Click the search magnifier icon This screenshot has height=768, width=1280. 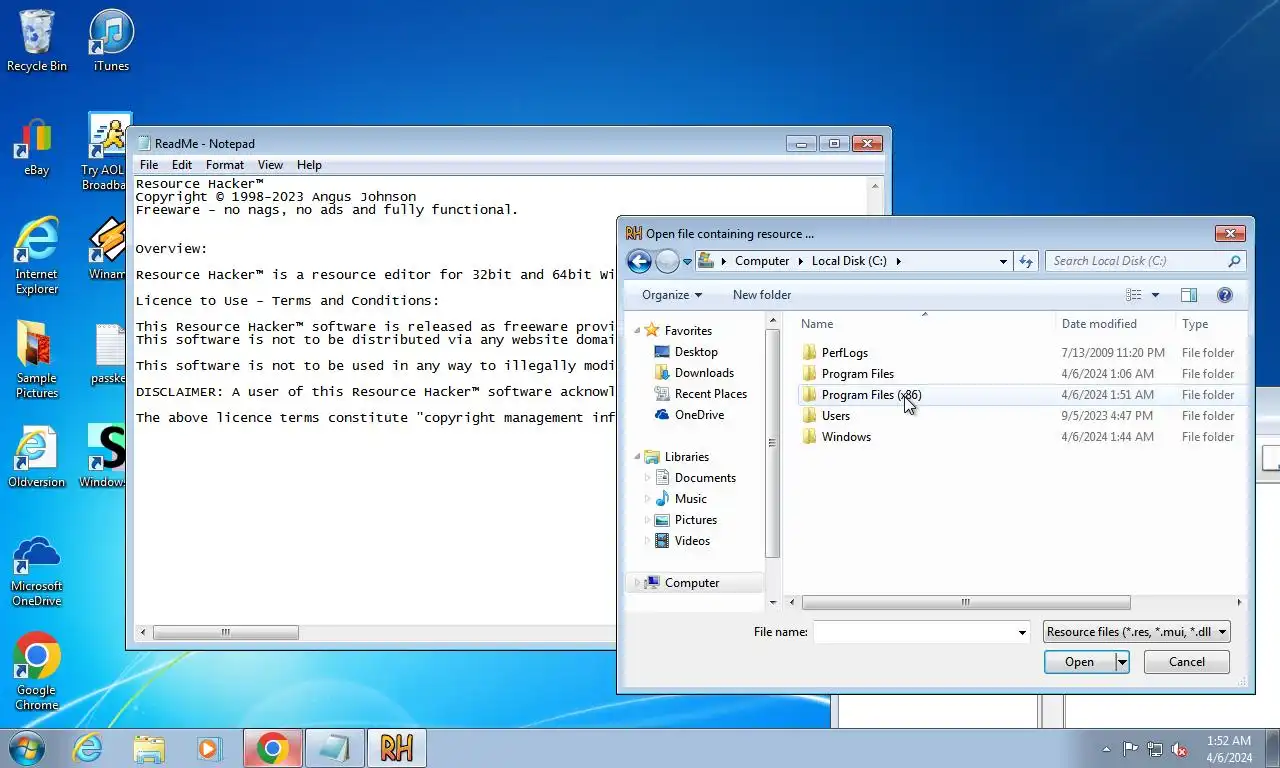(1234, 261)
